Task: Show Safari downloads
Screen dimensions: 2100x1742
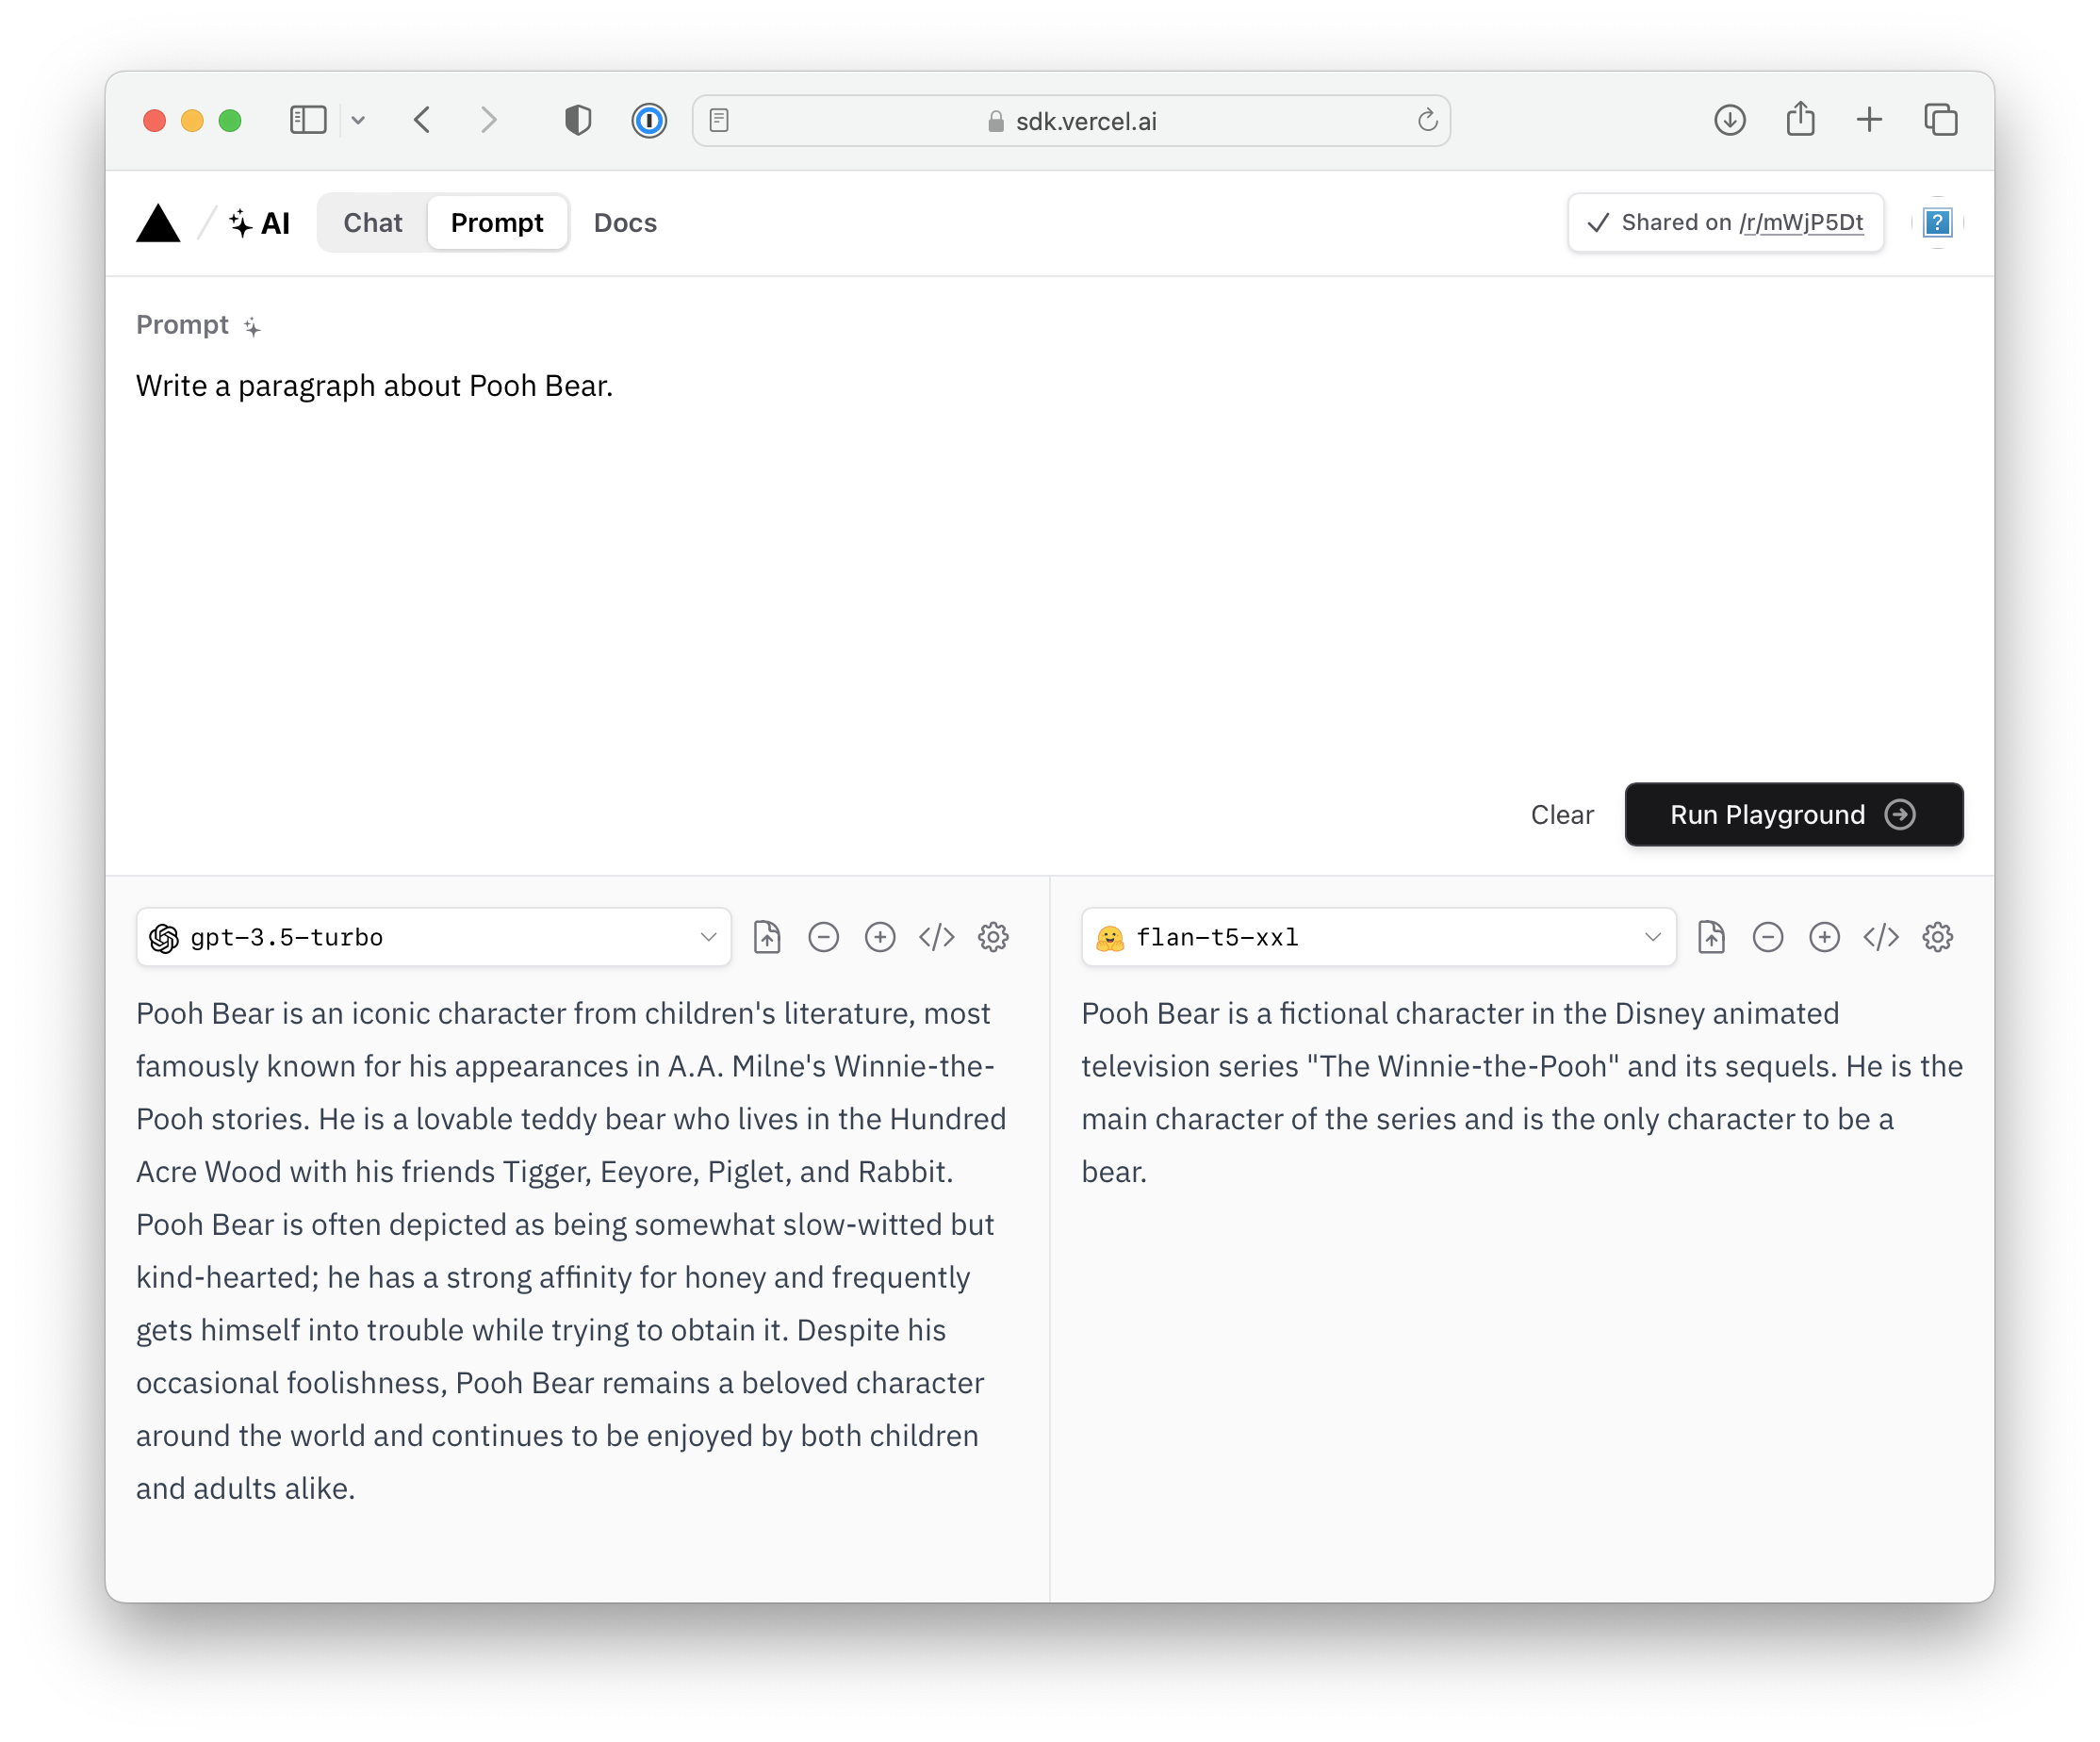Action: (x=1729, y=120)
